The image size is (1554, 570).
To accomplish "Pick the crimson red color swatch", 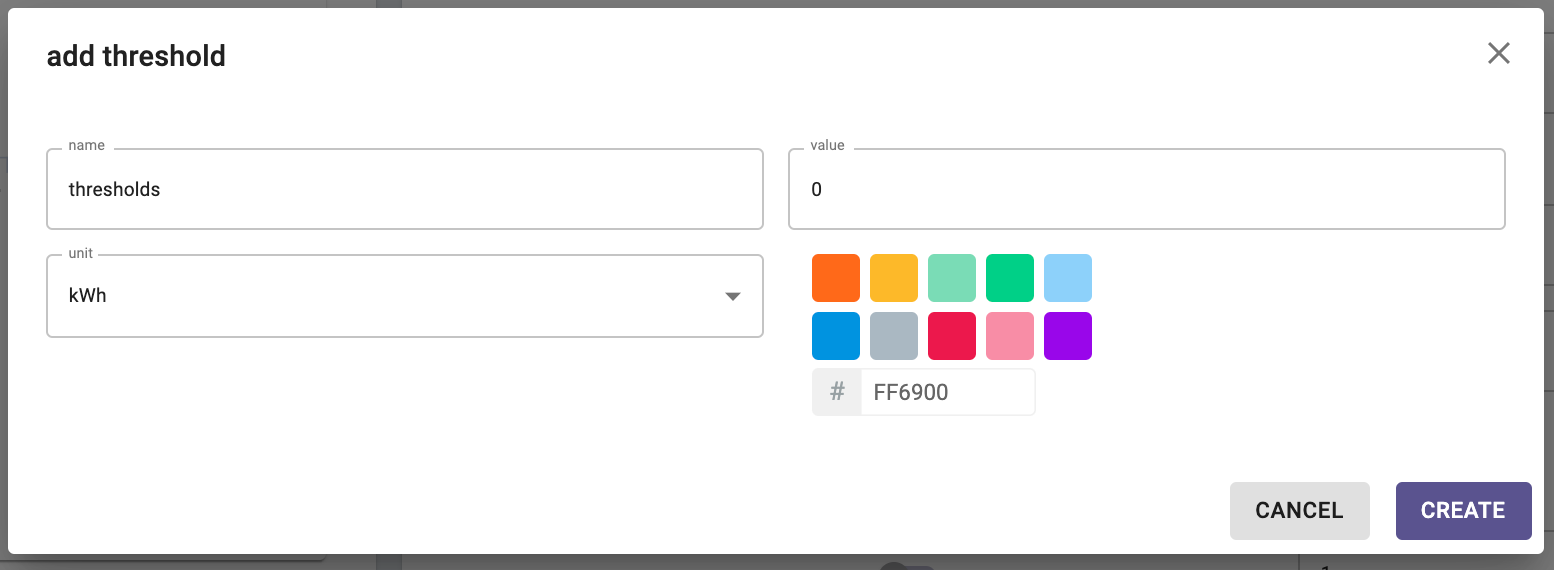I will [952, 336].
